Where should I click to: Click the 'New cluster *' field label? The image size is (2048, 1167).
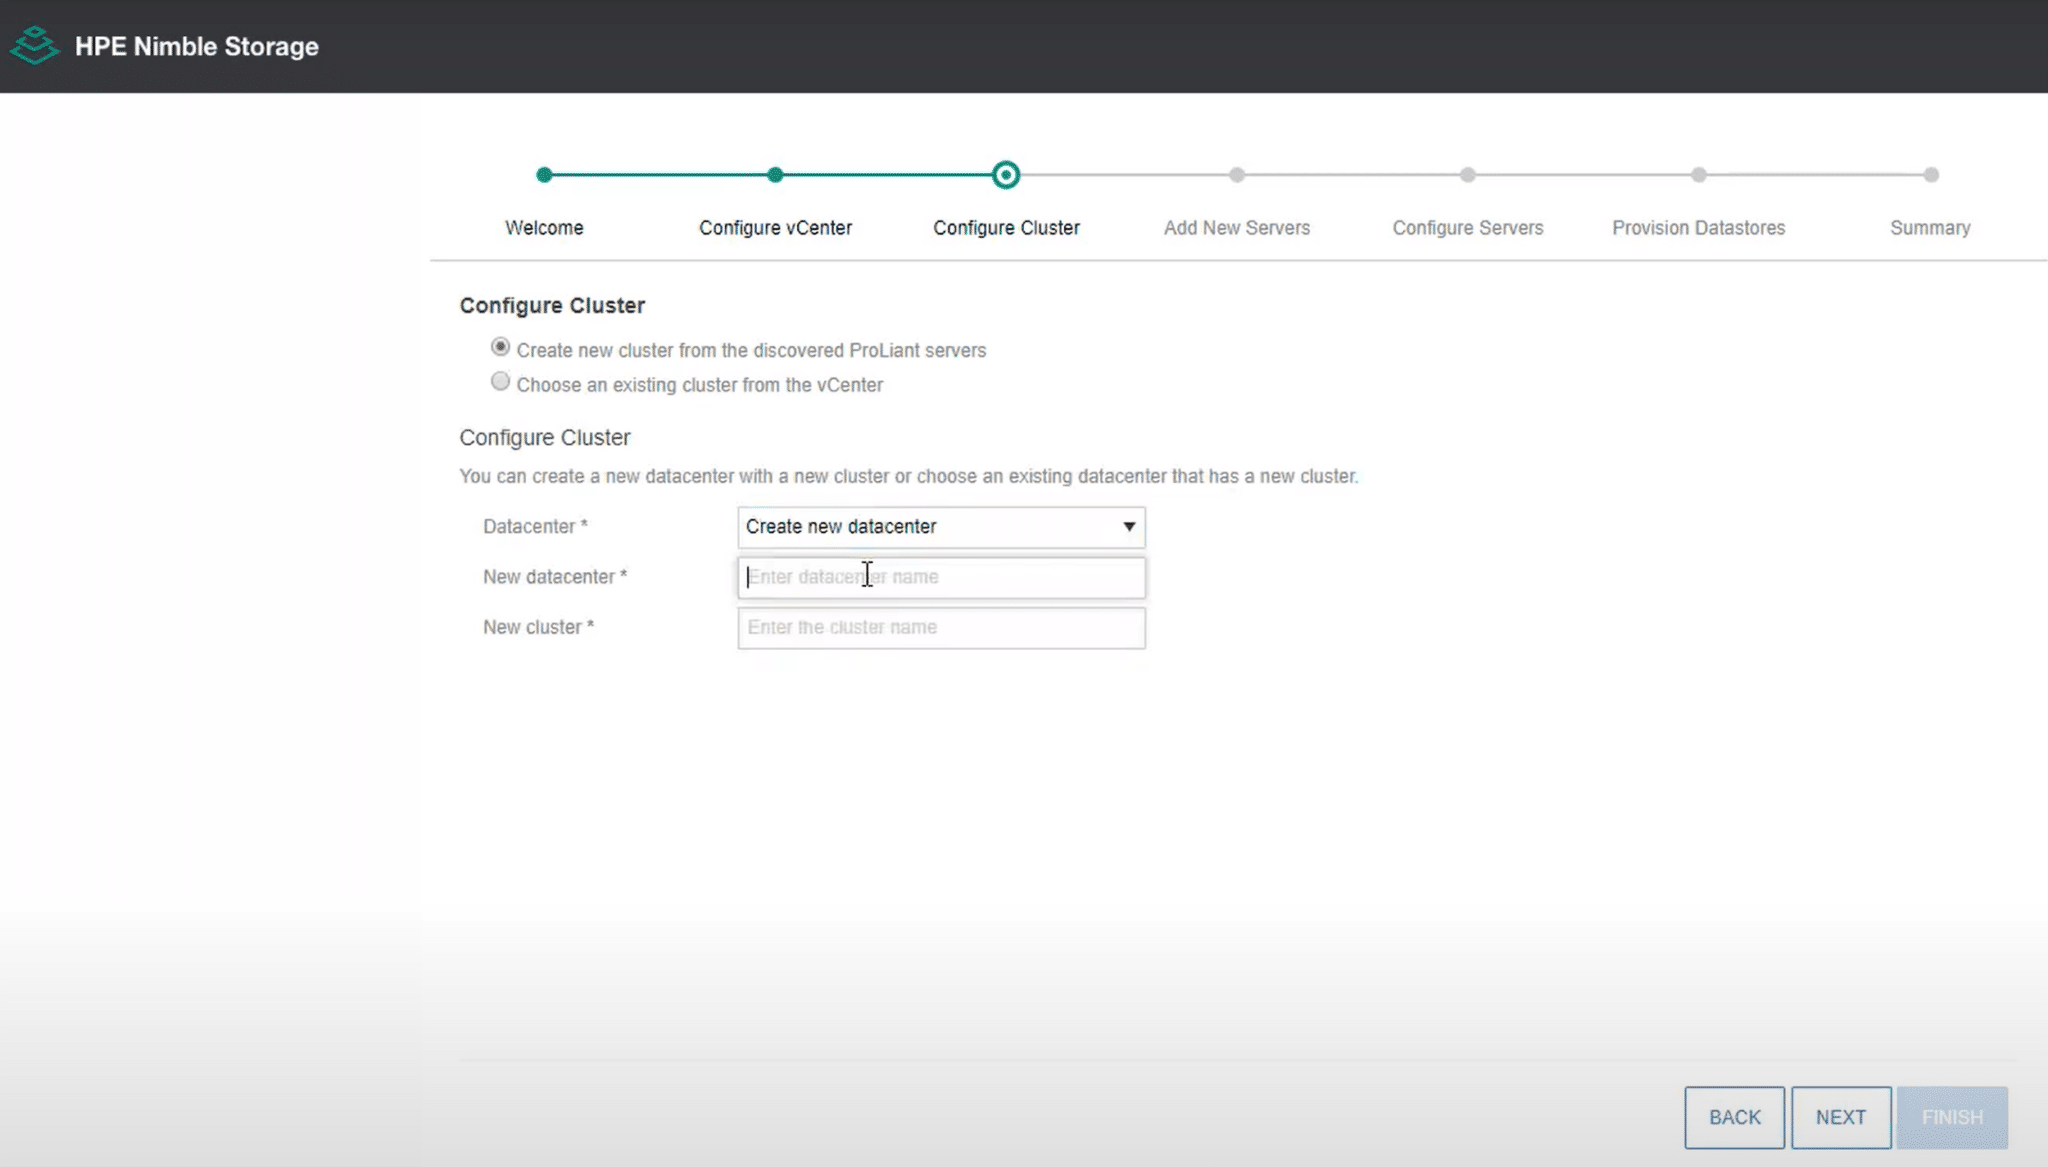click(x=538, y=627)
